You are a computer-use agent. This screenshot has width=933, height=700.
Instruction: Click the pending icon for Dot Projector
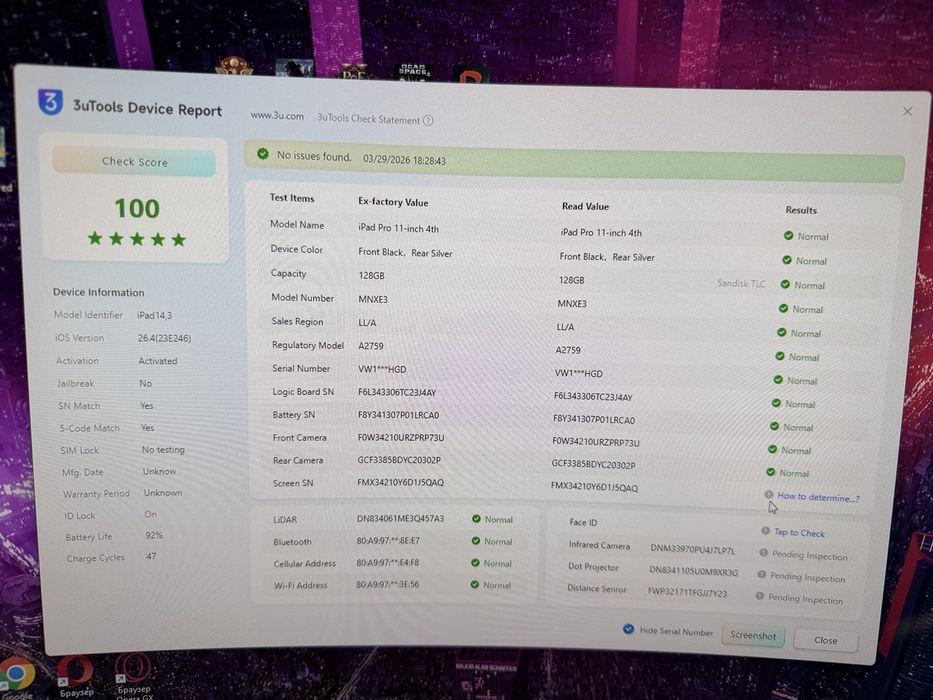[x=761, y=574]
